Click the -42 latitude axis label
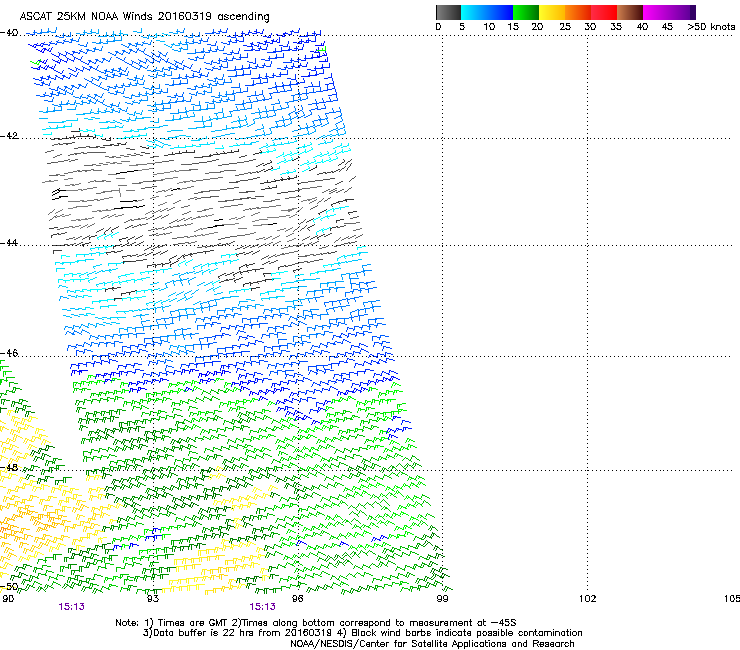740x650 pixels. click(9, 135)
